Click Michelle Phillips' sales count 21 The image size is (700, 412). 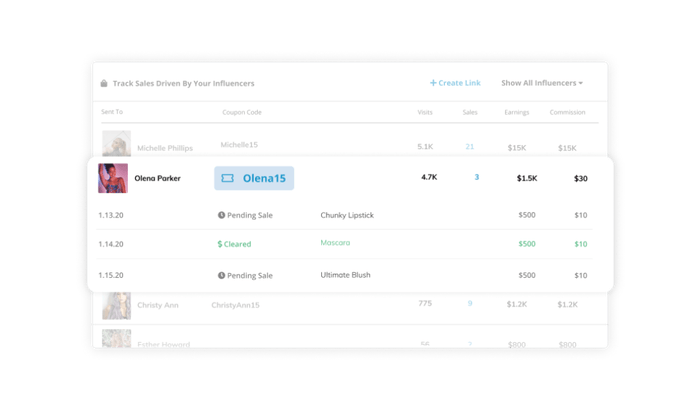(x=470, y=147)
